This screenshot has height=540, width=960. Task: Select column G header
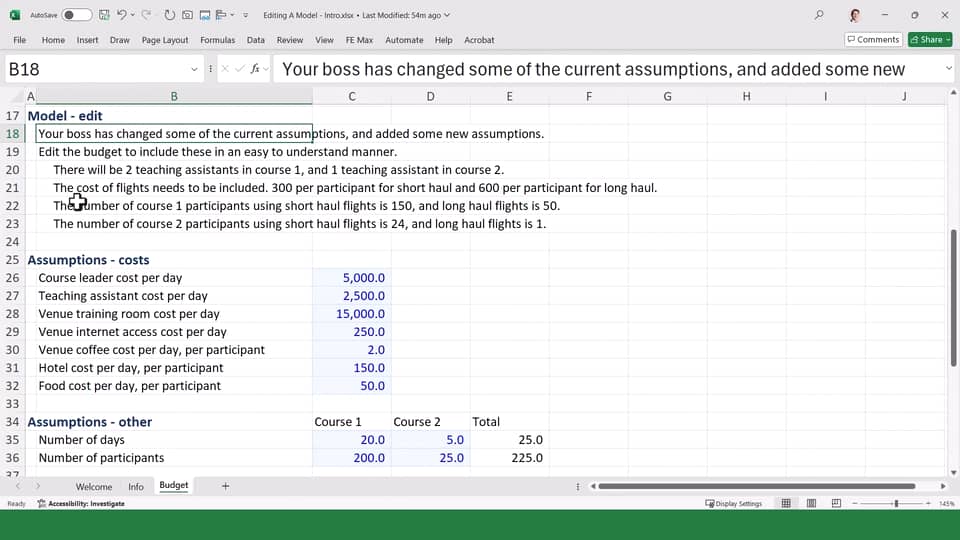[667, 96]
